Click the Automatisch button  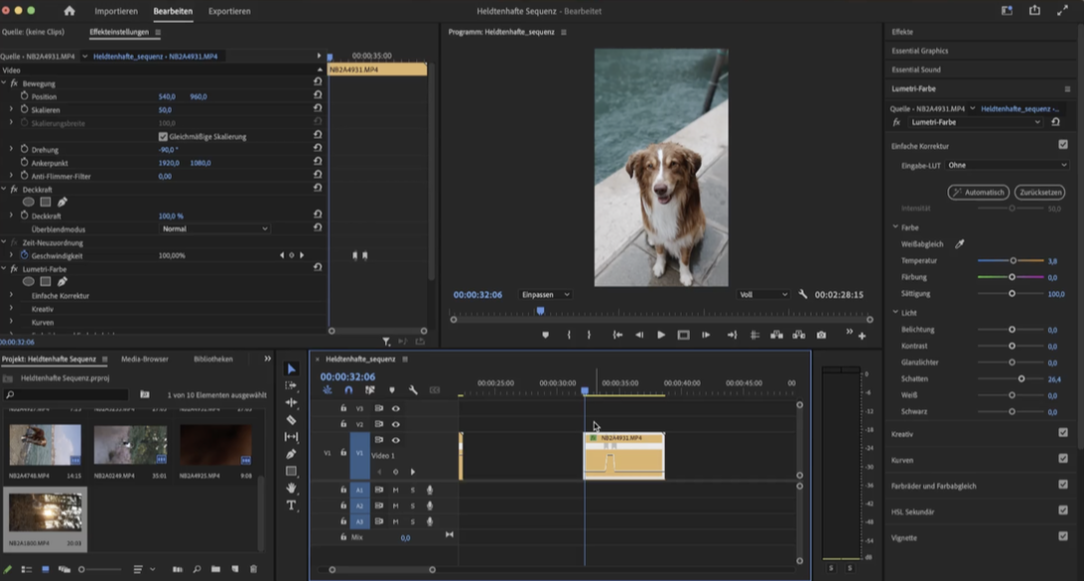coord(978,192)
